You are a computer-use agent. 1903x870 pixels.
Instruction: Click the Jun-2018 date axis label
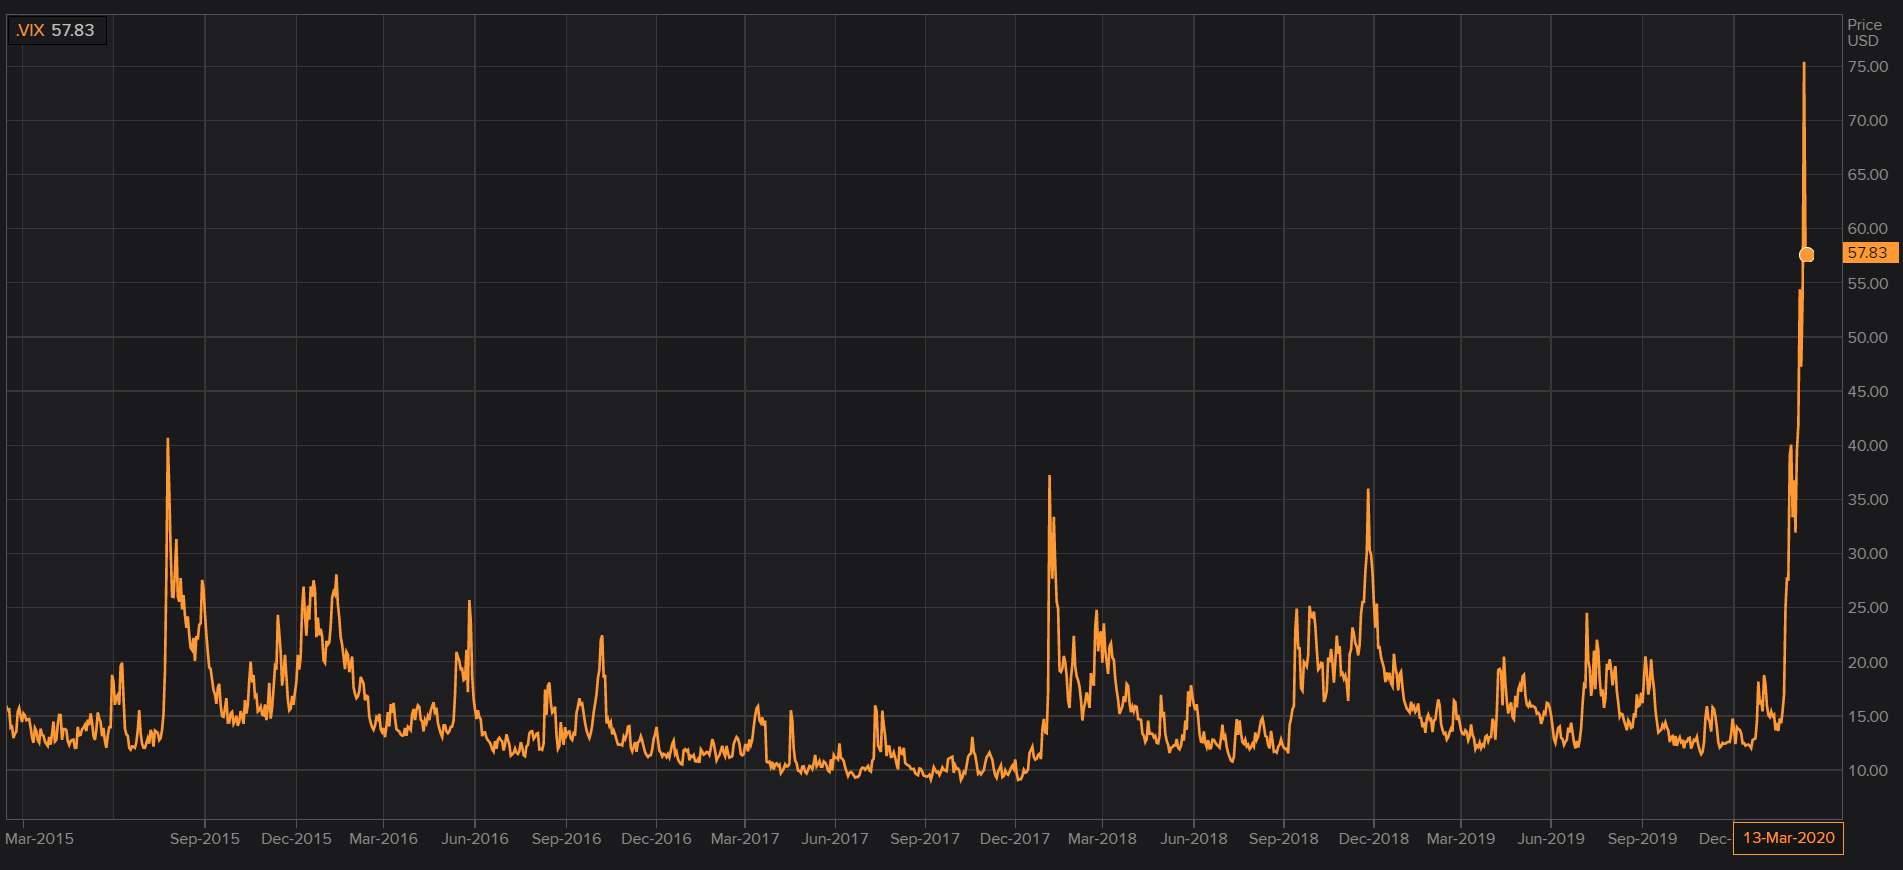tap(1194, 839)
